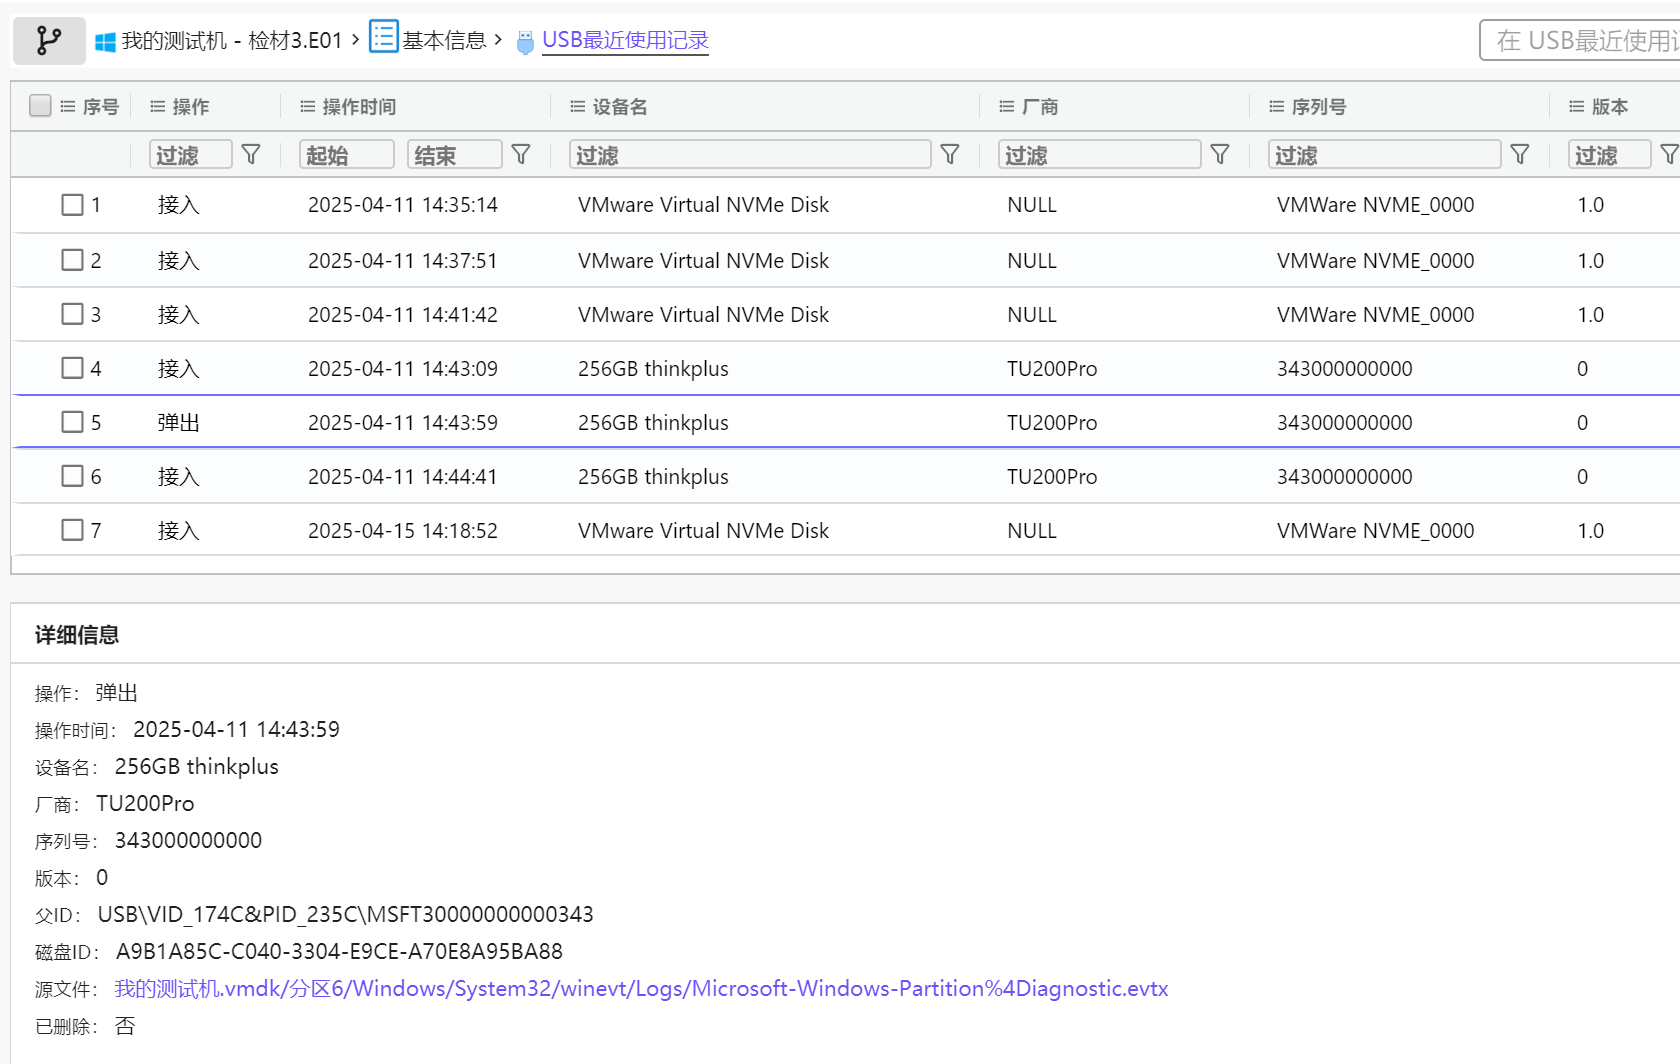Toggle the select-all checkbox in header
This screenshot has height=1064, width=1680.
pyautogui.click(x=40, y=105)
